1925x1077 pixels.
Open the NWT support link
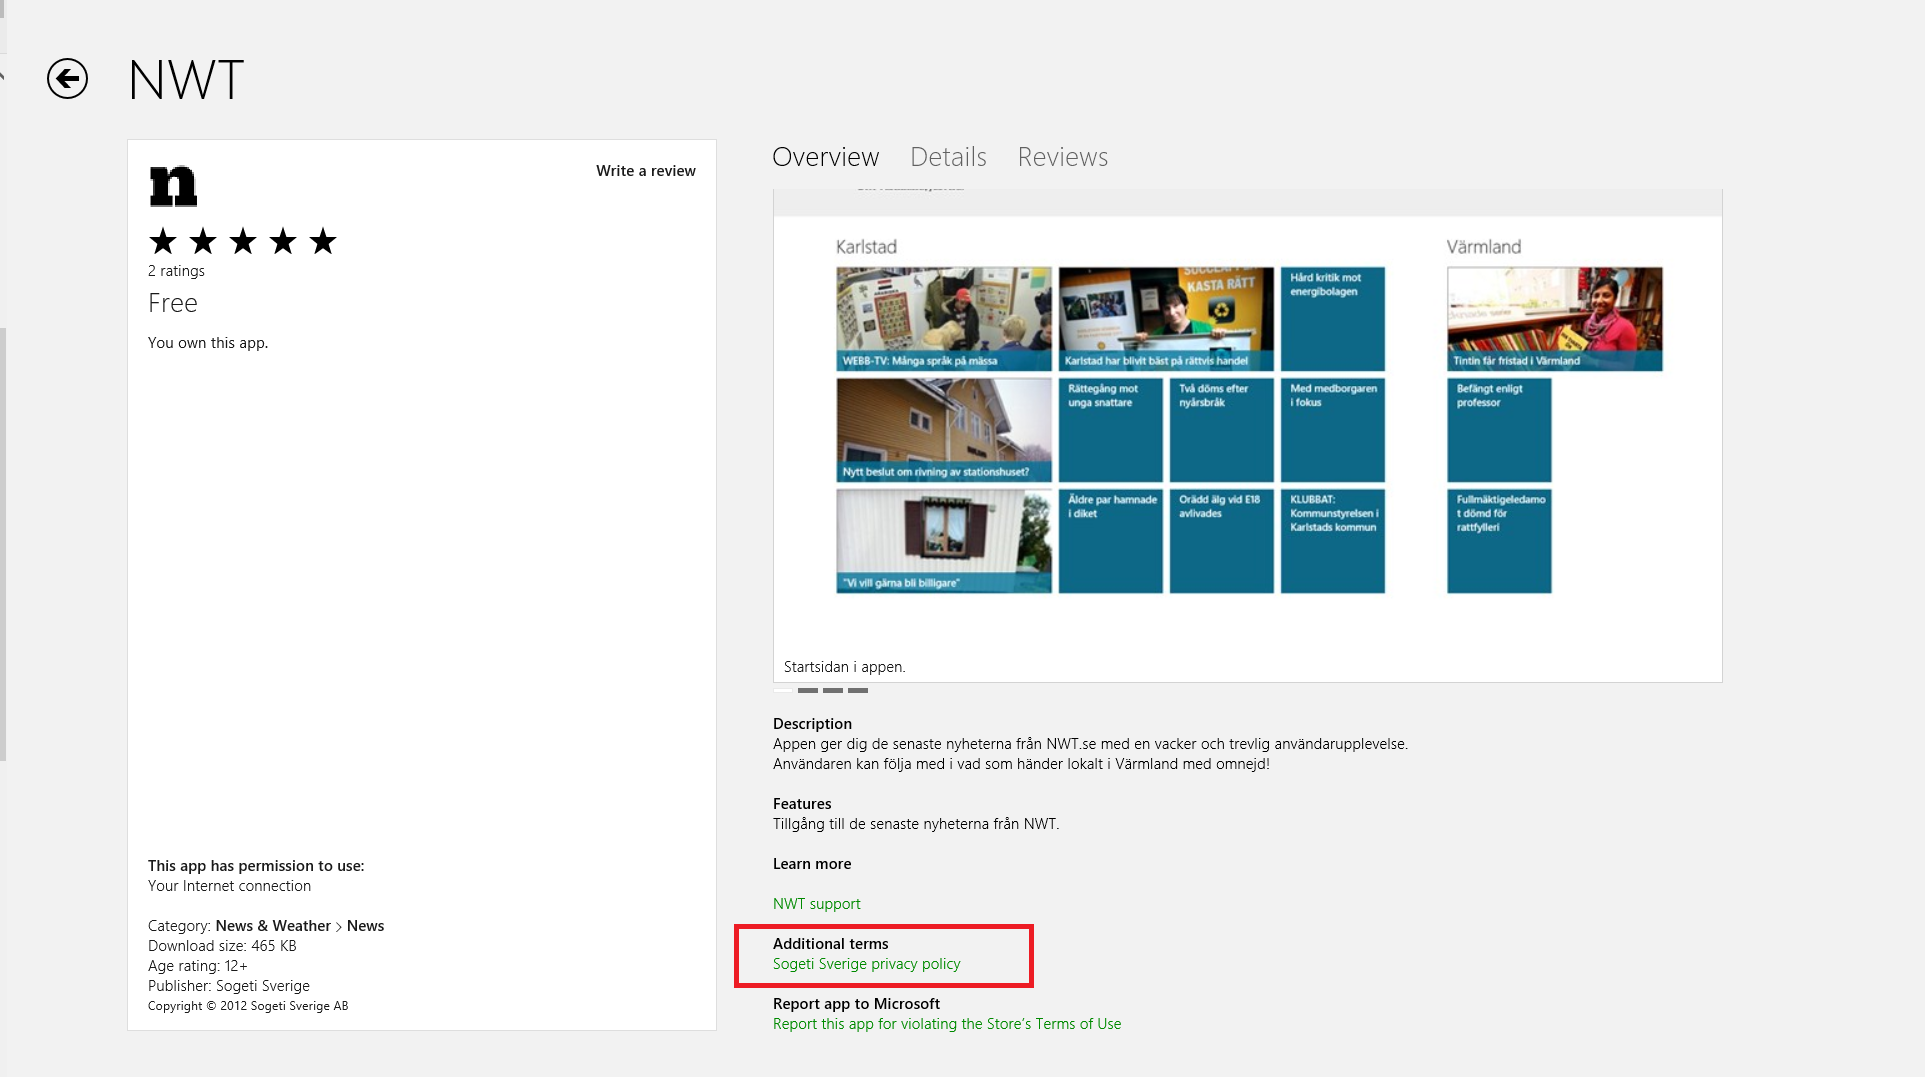point(817,904)
